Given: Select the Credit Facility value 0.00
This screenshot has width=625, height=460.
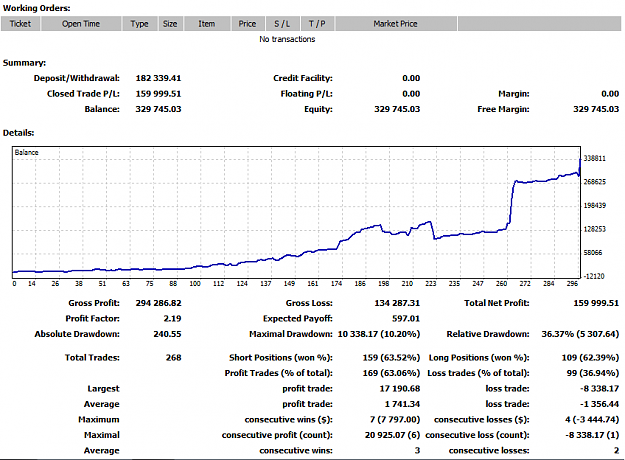Looking at the screenshot, I should pos(411,78).
